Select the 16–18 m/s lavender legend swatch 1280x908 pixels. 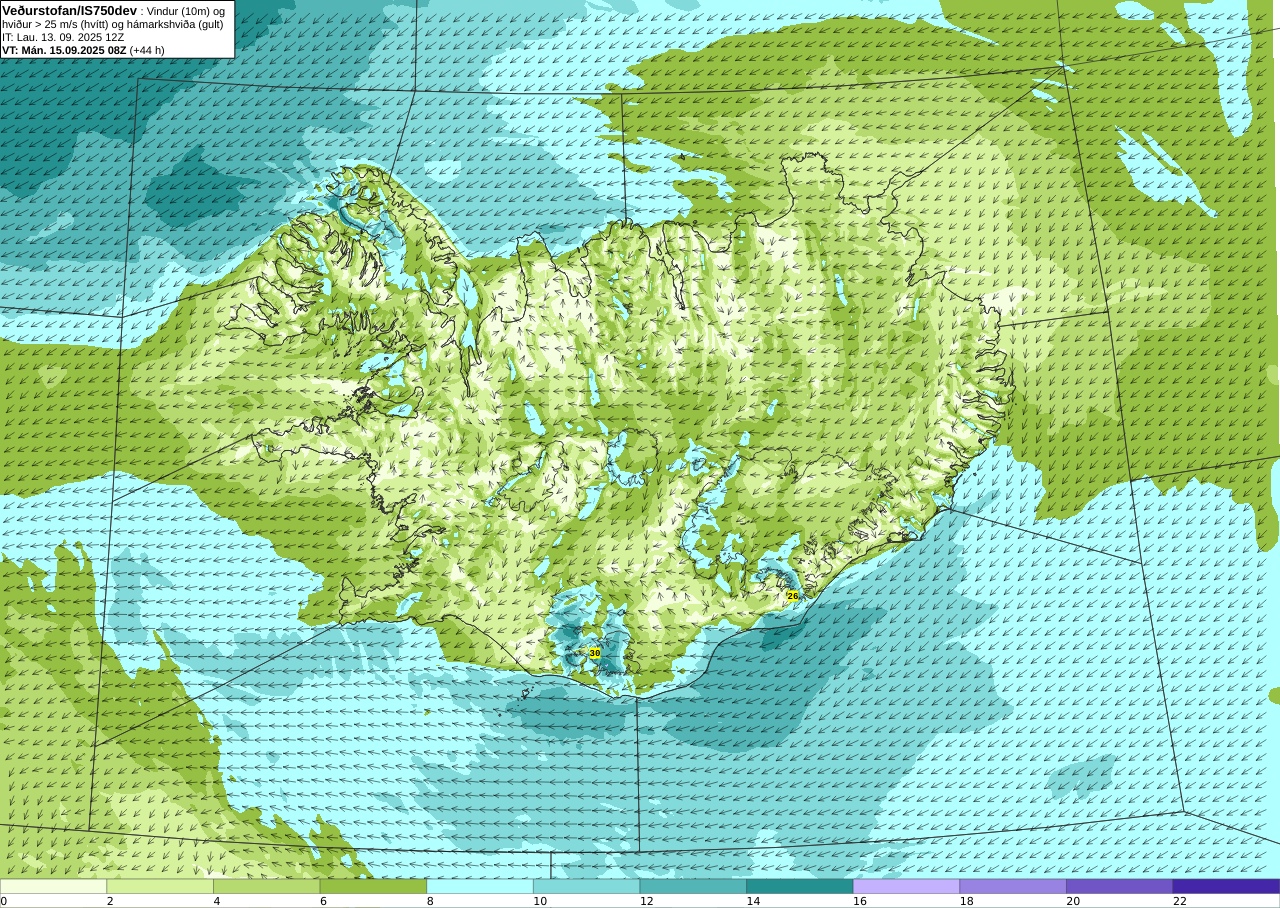click(907, 886)
